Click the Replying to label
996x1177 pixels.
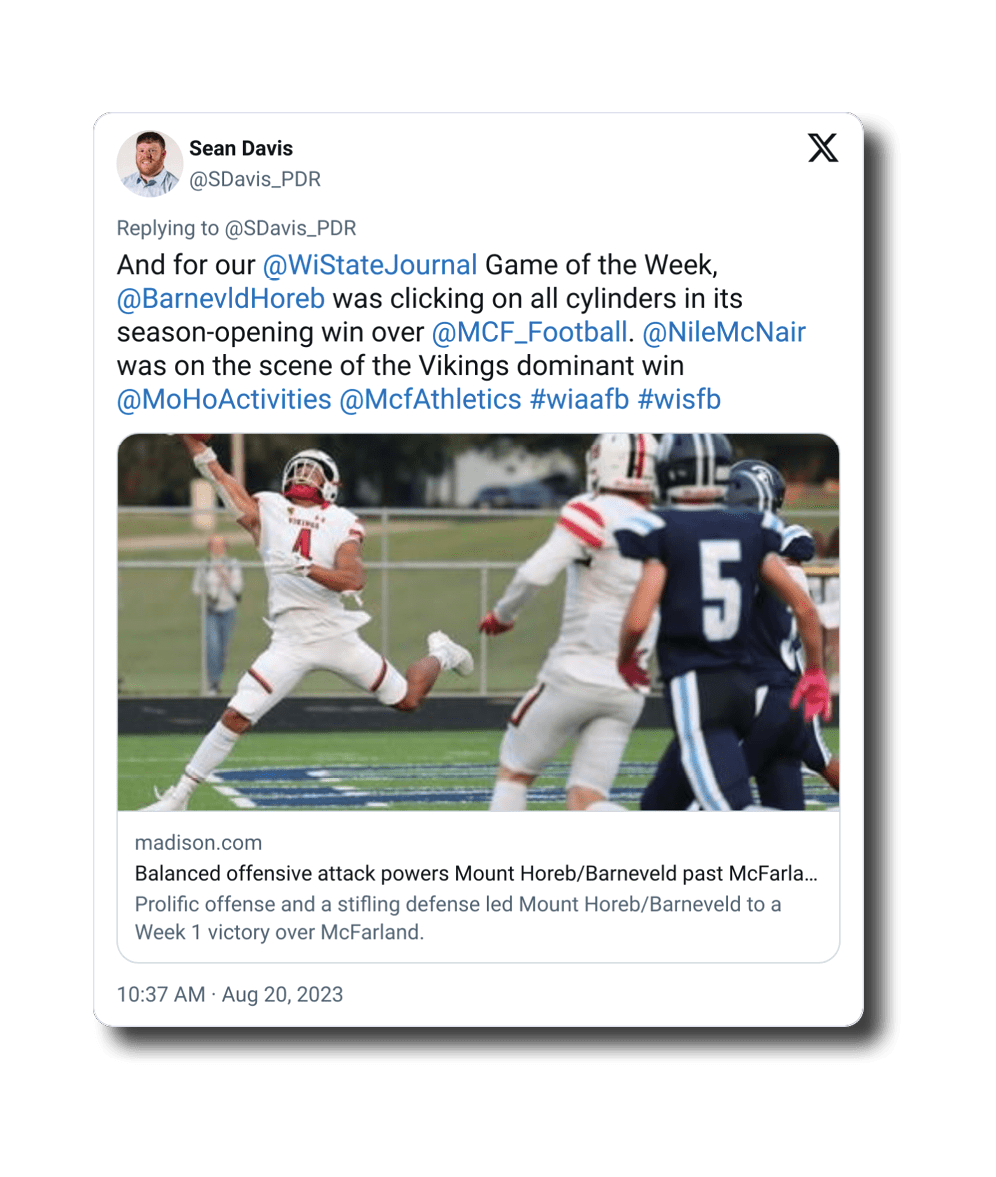tap(168, 228)
